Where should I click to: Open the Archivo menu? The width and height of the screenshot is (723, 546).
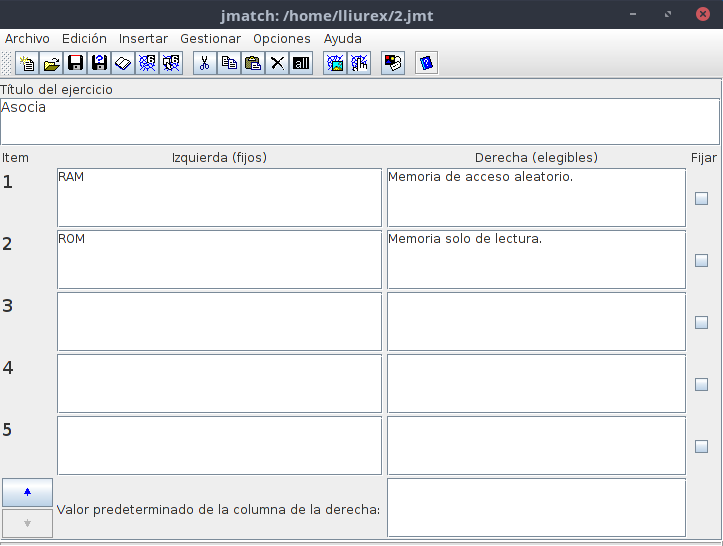tap(27, 38)
